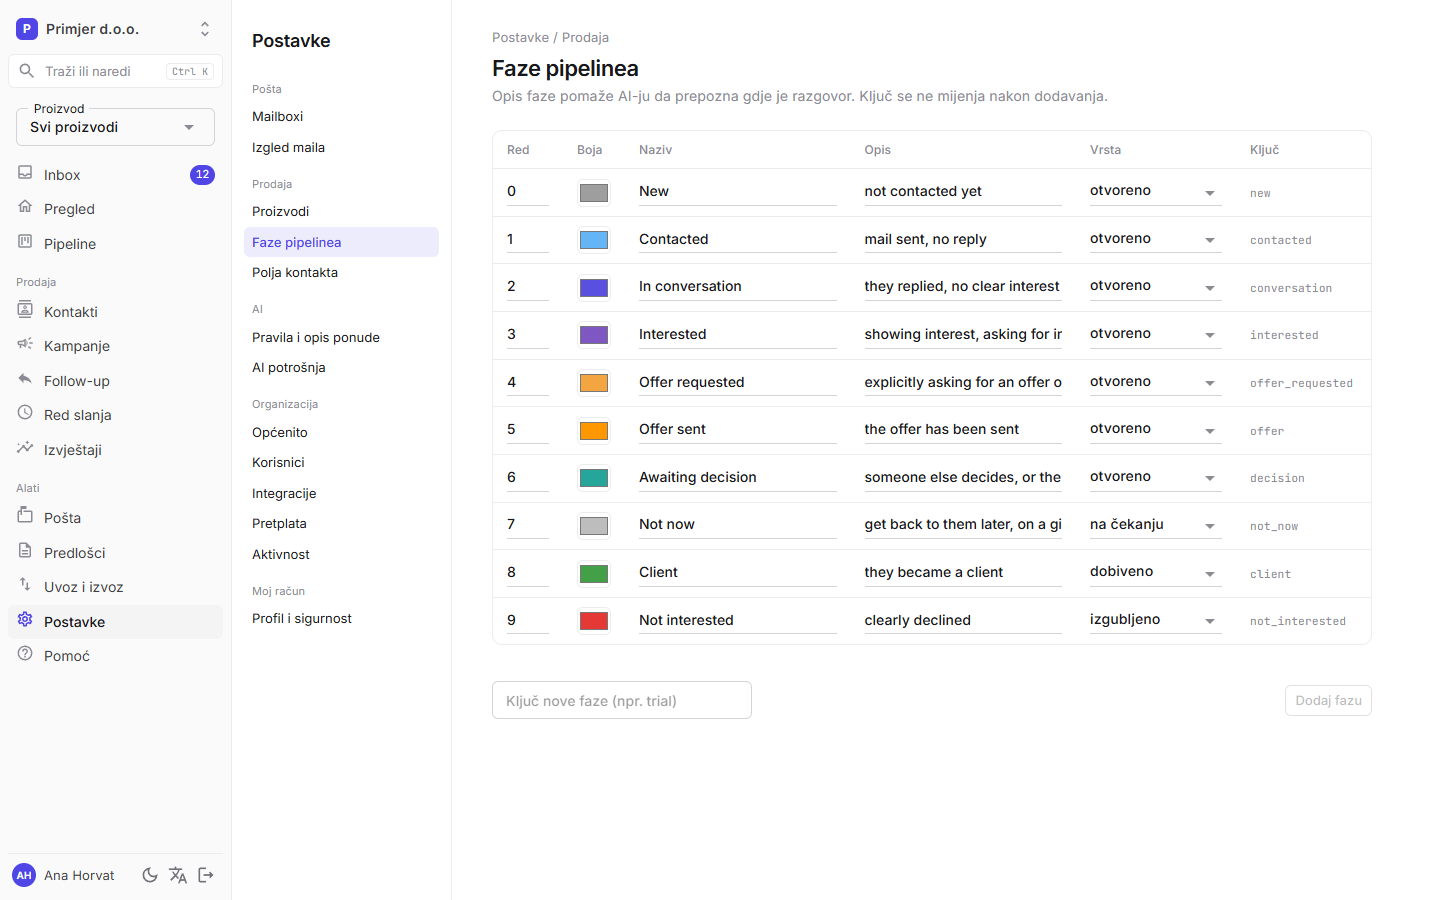Open Ana Horvat user profile
This screenshot has height=900, width=1440.
(64, 875)
